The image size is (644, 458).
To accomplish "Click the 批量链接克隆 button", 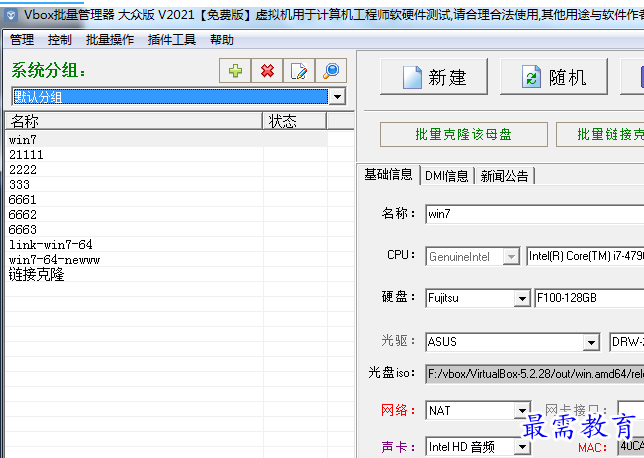I will coord(600,134).
